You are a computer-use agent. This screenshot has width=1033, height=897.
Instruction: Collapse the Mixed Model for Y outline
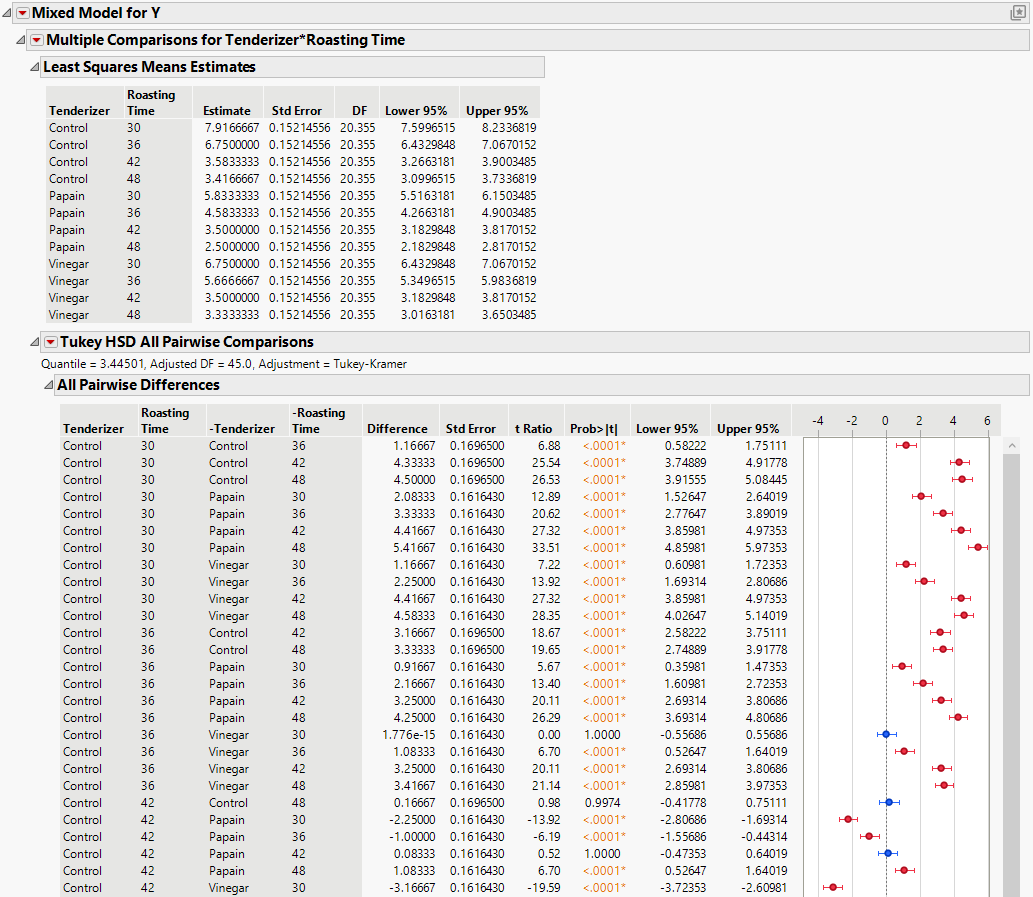8,13
